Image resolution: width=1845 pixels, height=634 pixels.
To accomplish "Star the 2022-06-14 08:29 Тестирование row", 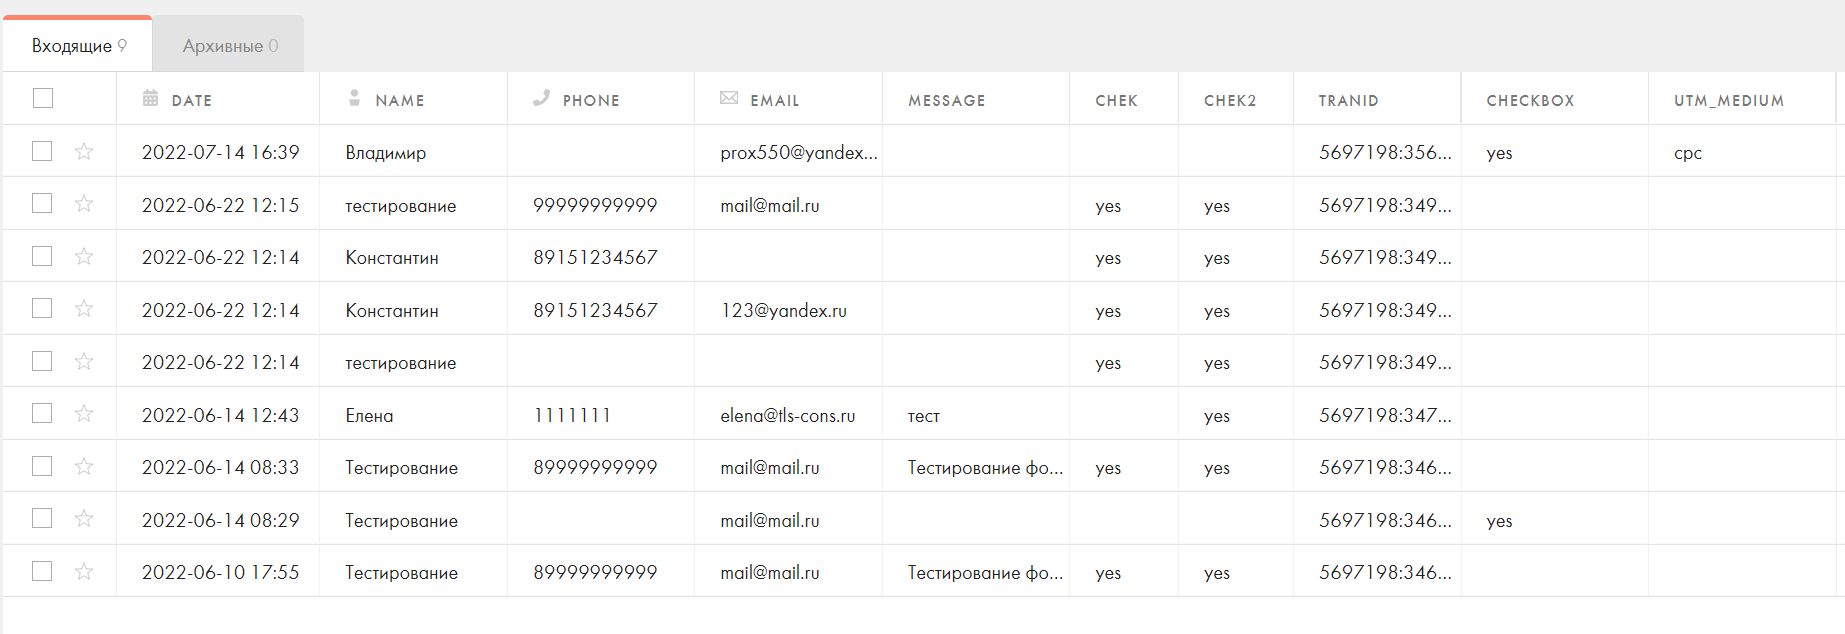I will click(x=84, y=519).
